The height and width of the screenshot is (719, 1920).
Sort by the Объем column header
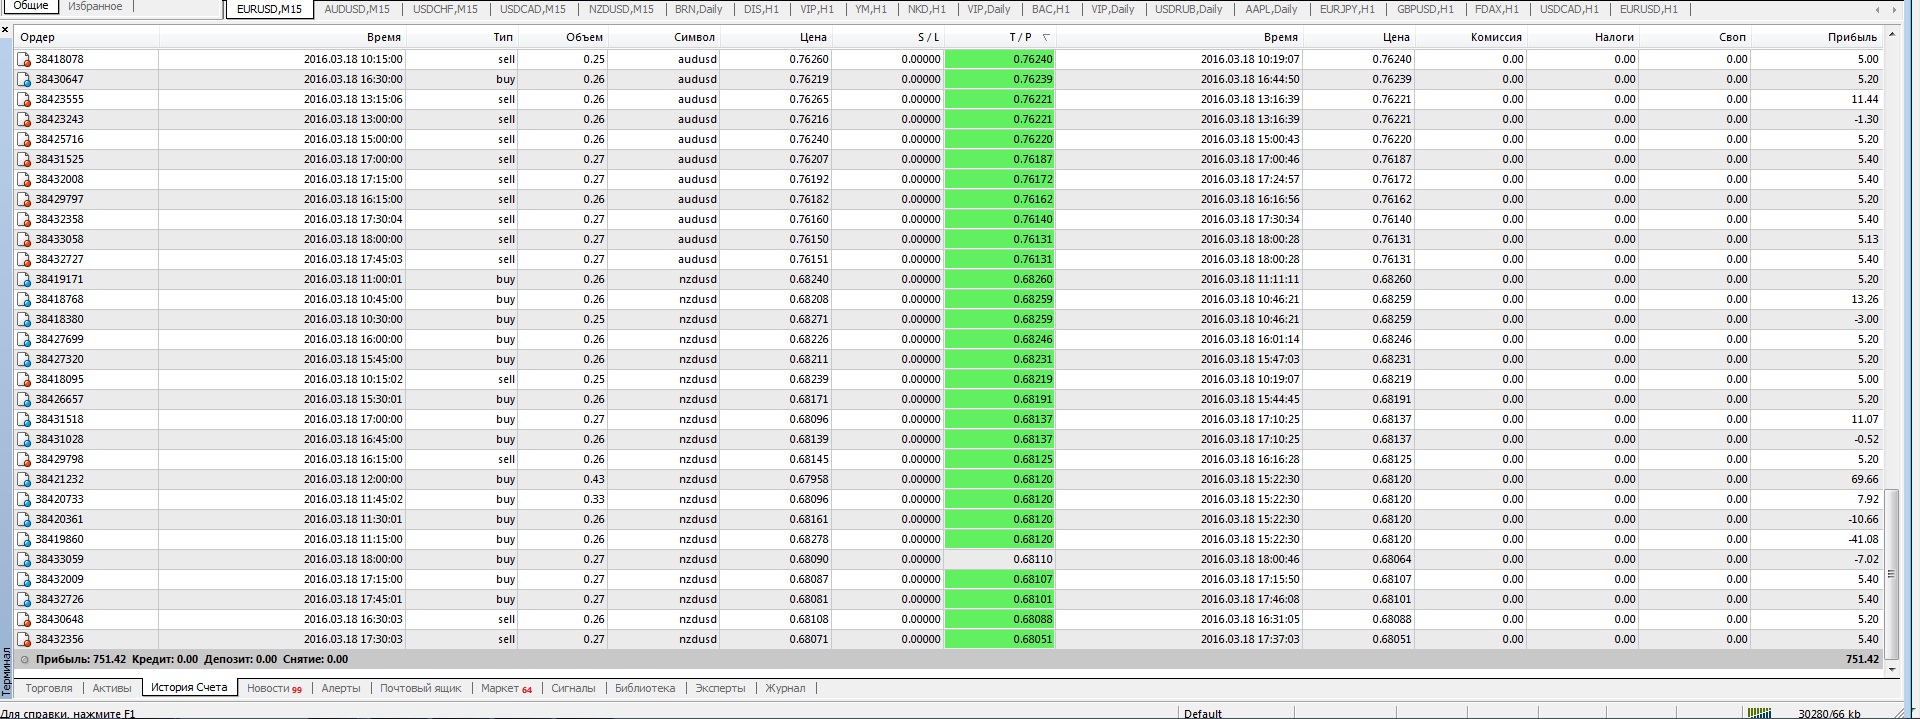pyautogui.click(x=563, y=37)
